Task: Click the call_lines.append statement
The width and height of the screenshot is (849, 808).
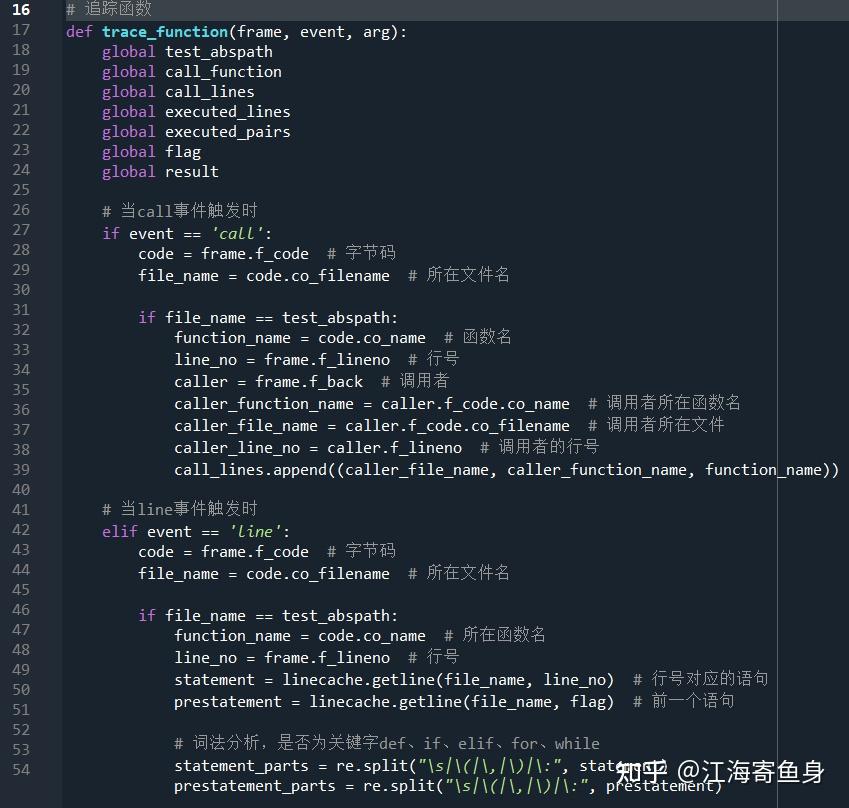Action: coord(506,470)
